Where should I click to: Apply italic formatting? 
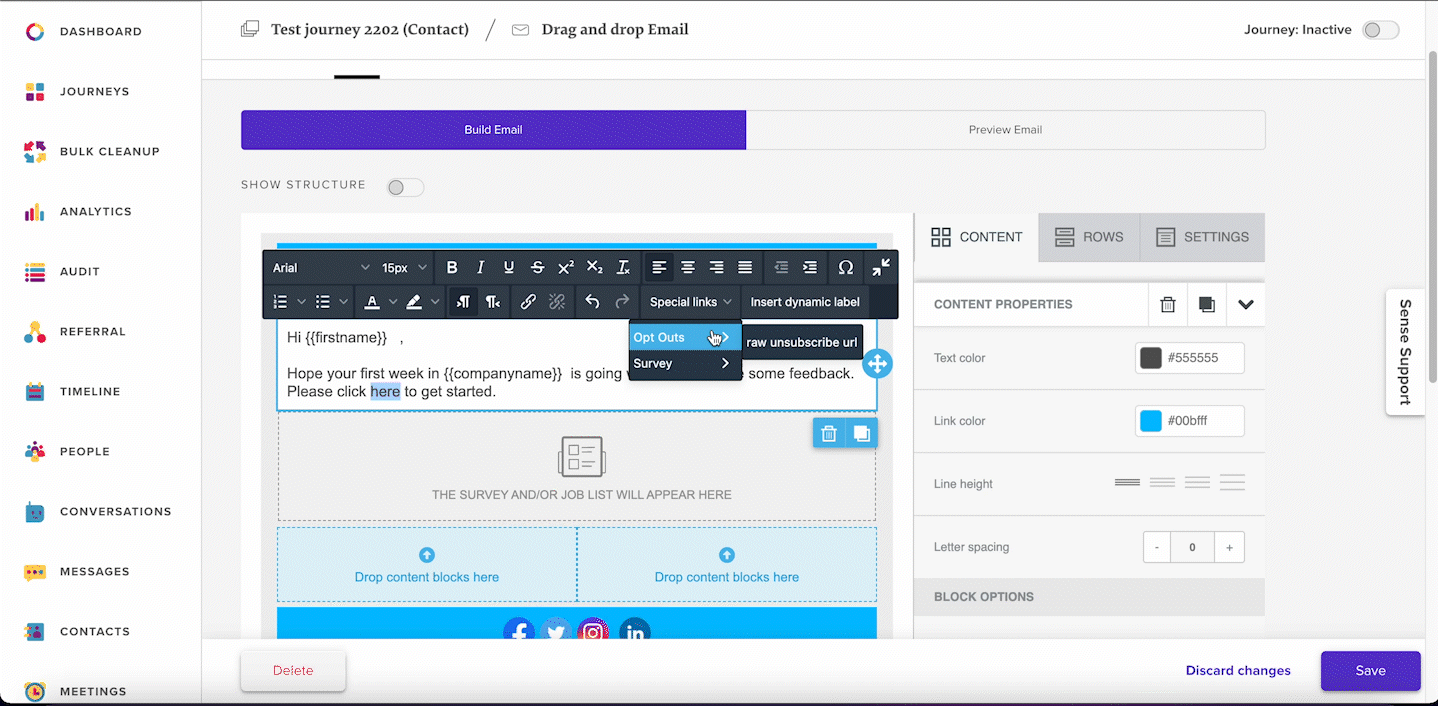(481, 268)
